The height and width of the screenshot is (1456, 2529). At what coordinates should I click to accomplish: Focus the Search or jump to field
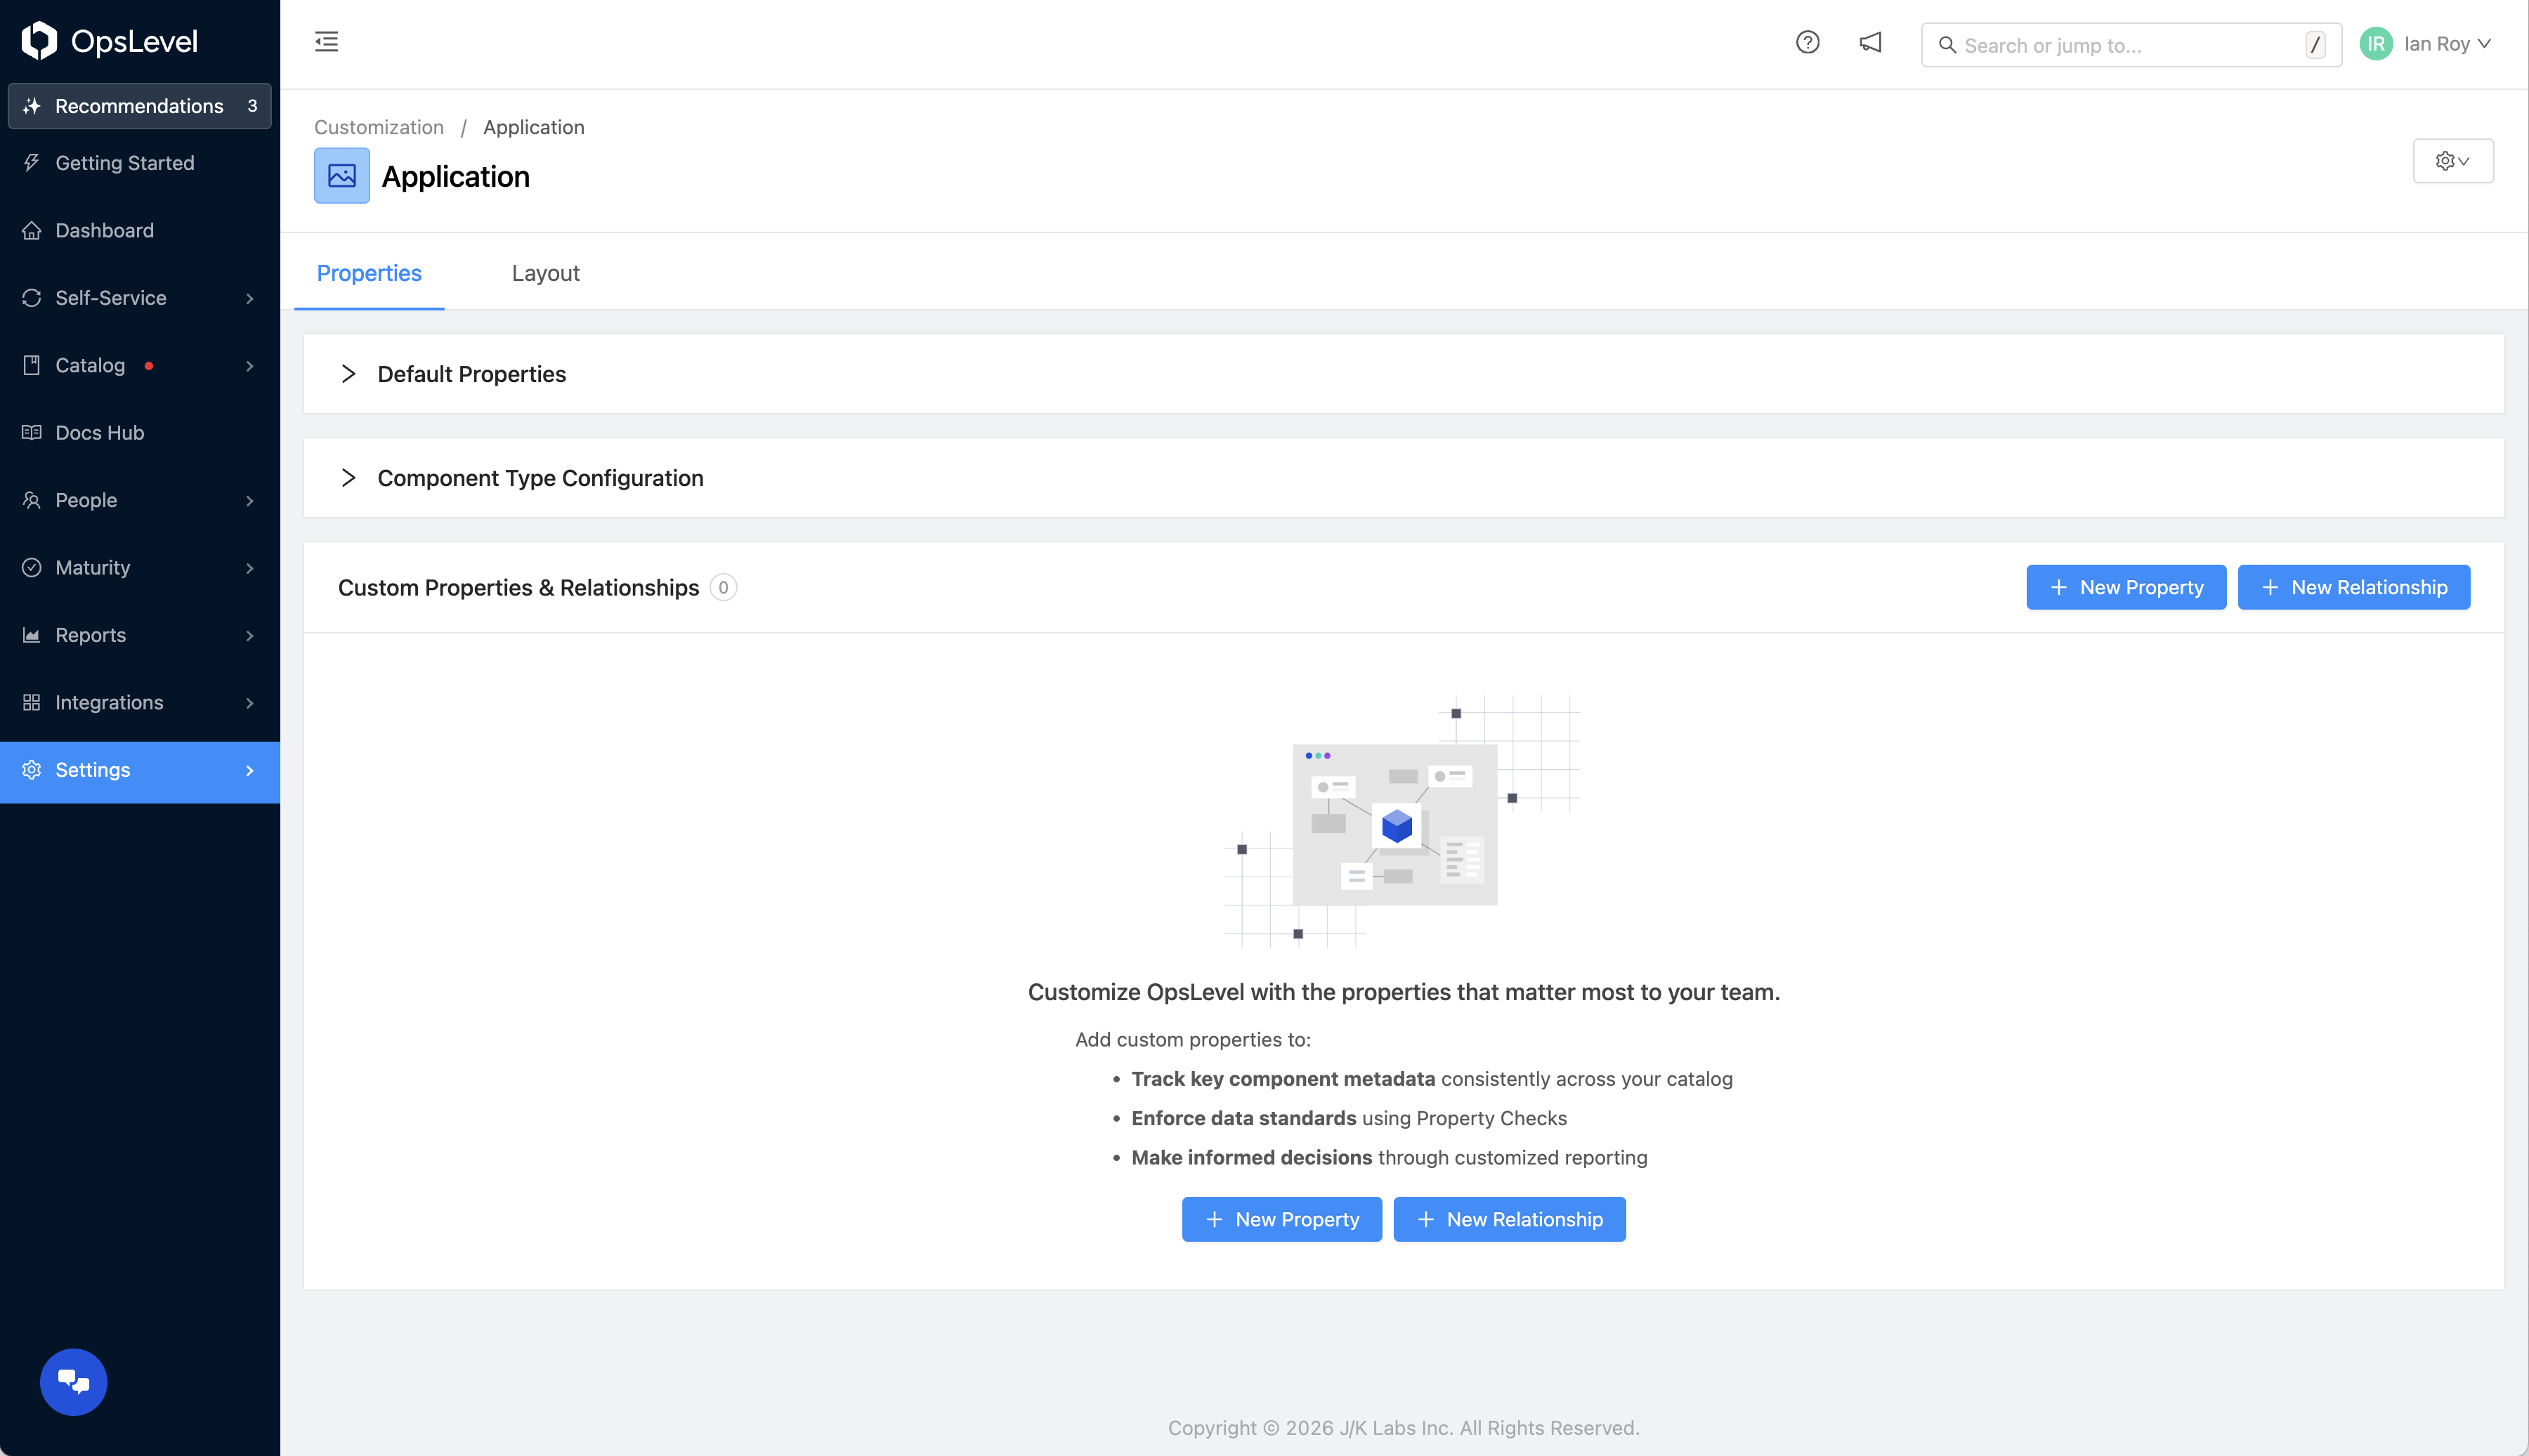(x=2131, y=45)
